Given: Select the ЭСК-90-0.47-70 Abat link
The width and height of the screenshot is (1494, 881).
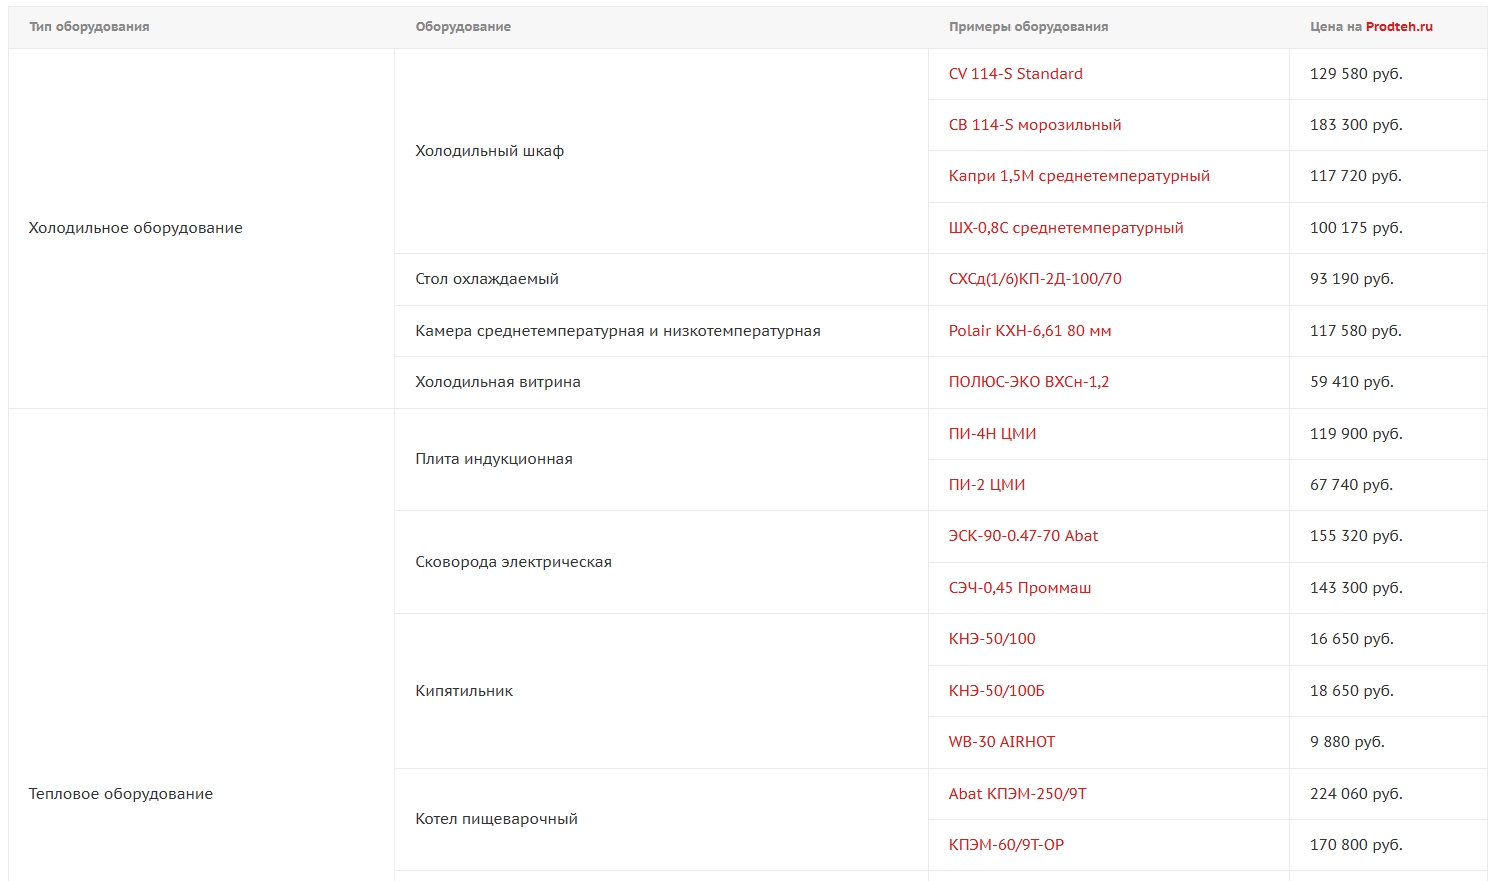Looking at the screenshot, I should click(x=1022, y=536).
